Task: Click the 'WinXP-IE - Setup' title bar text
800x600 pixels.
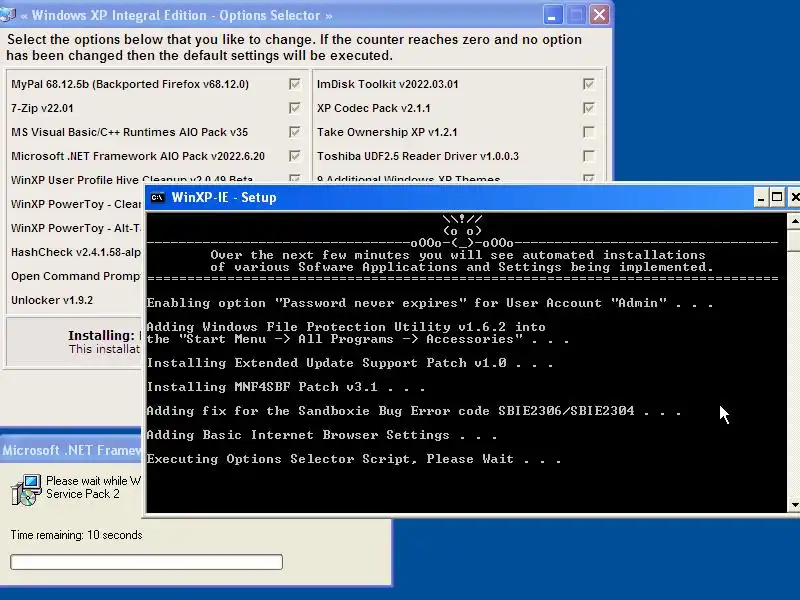Action: (x=224, y=197)
